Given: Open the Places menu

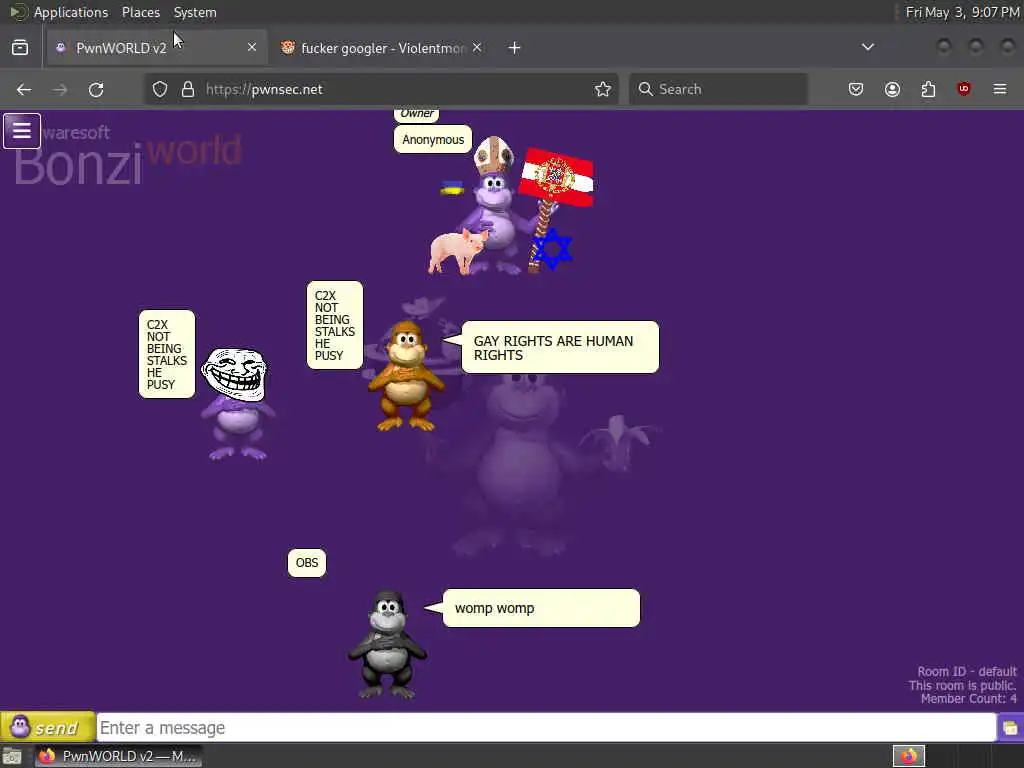Looking at the screenshot, I should (140, 12).
